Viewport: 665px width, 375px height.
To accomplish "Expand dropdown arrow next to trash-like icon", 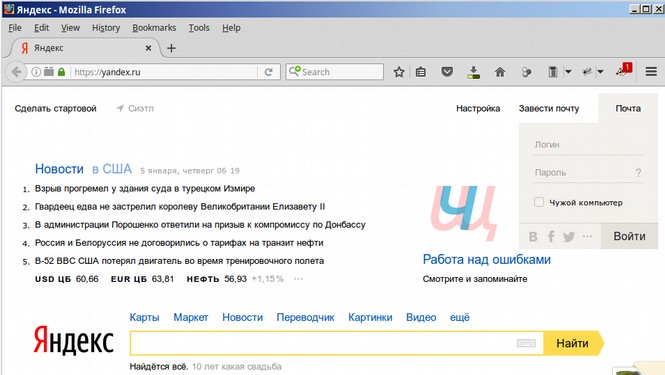I will pyautogui.click(x=568, y=72).
